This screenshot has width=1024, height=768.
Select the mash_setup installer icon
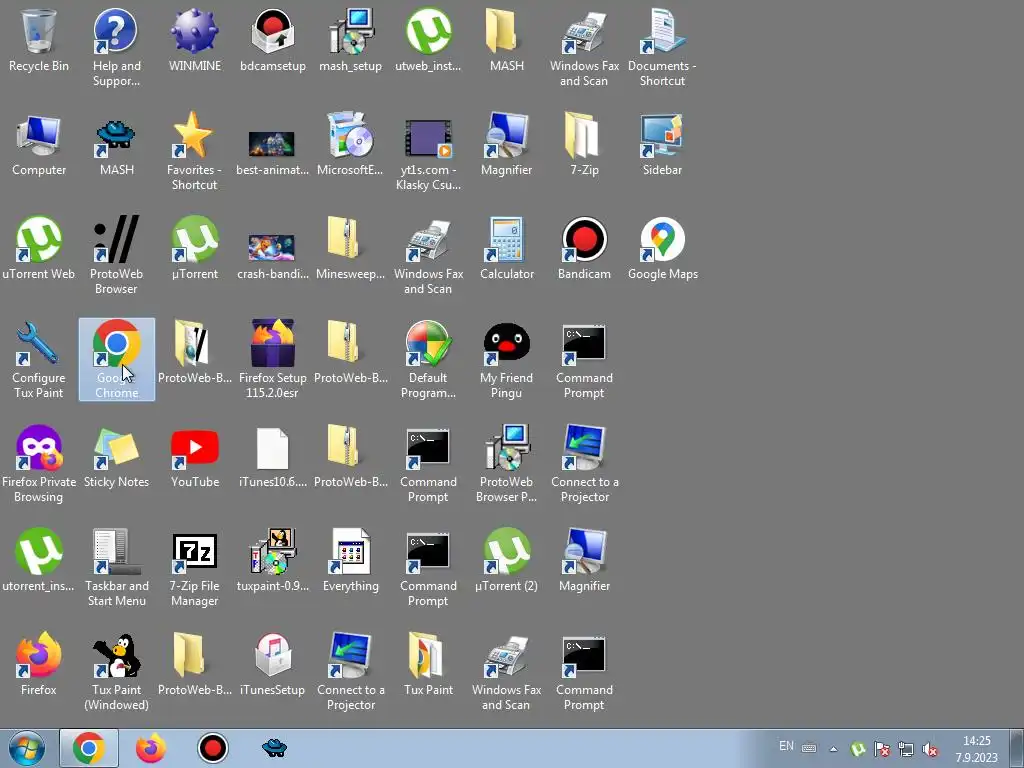(351, 40)
